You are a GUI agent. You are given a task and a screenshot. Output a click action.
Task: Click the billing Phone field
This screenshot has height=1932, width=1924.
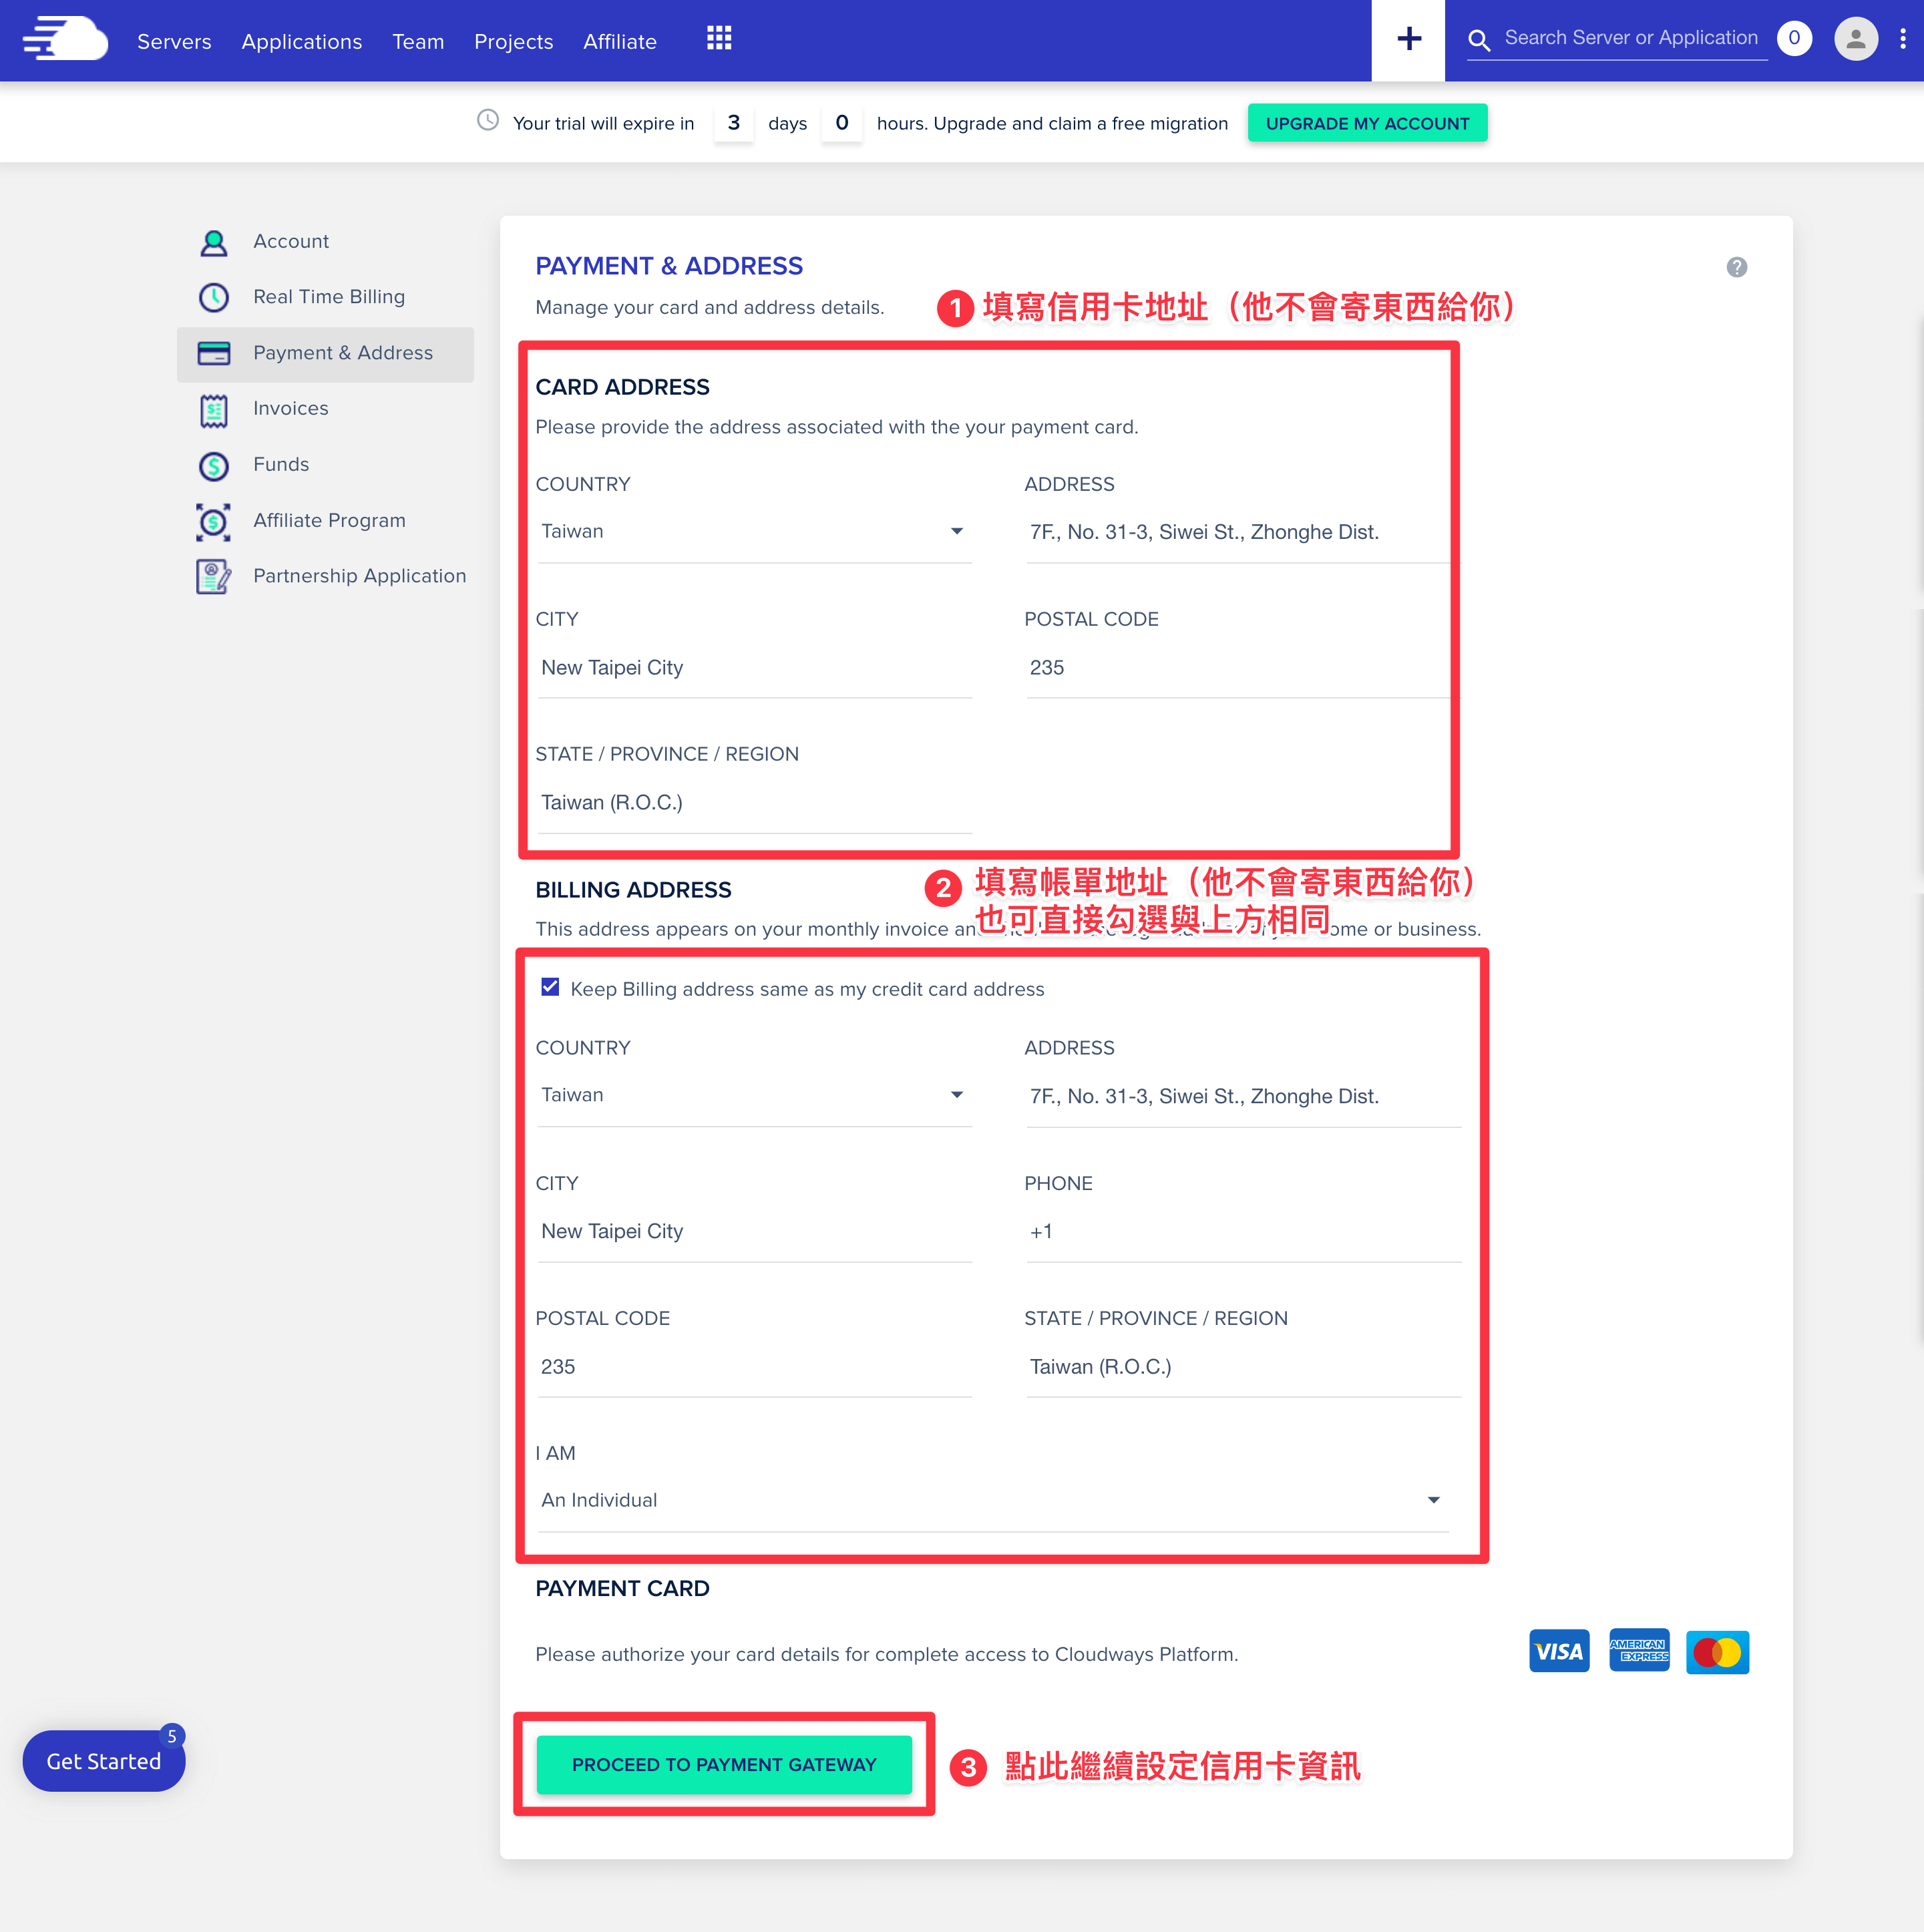pyautogui.click(x=1243, y=1232)
